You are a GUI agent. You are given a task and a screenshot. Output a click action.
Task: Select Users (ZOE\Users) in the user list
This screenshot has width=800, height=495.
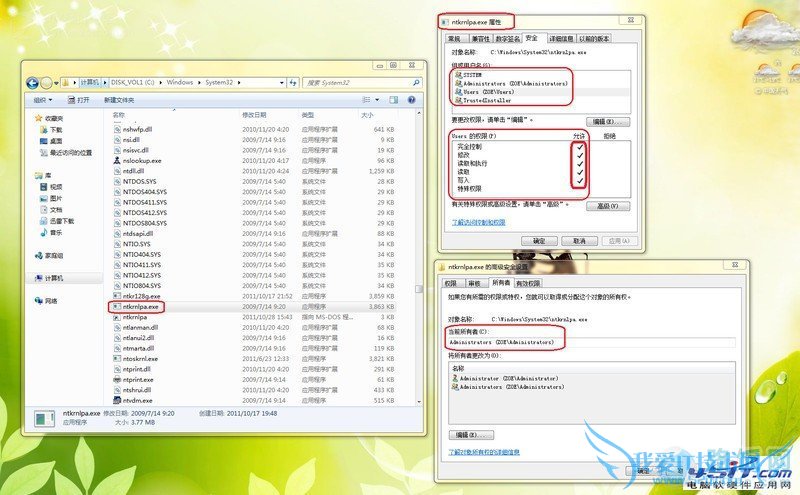(485, 92)
